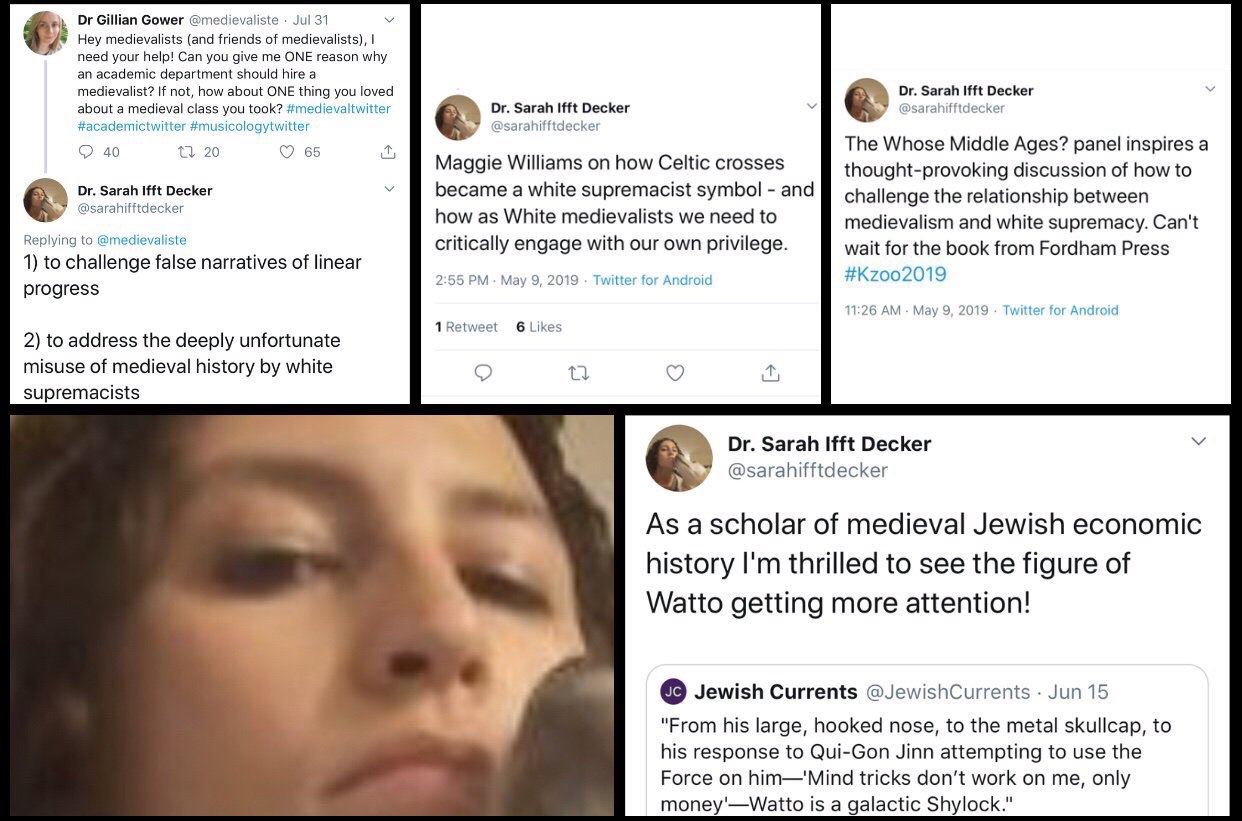Viewport: 1242px width, 821px height.
Task: Expand options chevron on Celtic crosses tweet
Action: tap(811, 106)
